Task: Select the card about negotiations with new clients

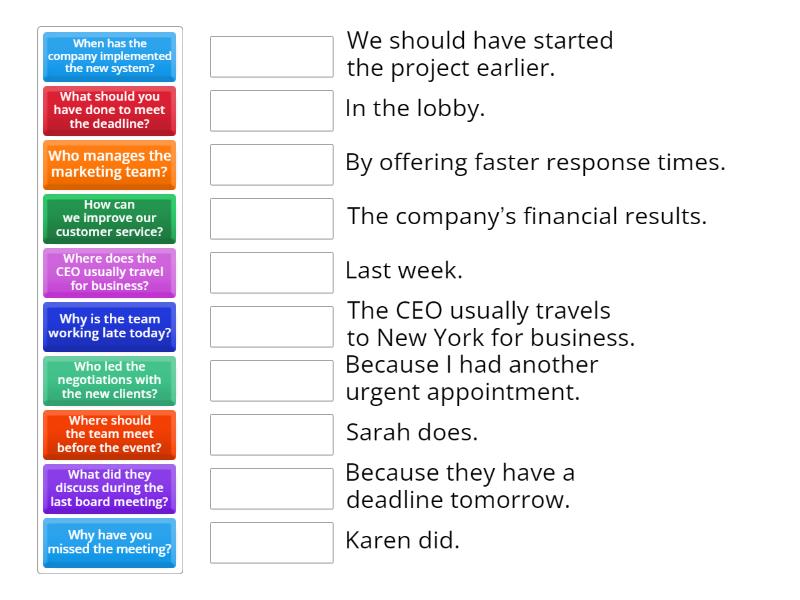Action: tap(109, 380)
